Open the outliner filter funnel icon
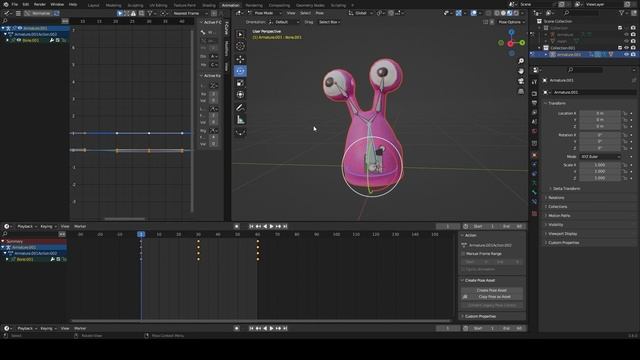Viewport: 640px width, 360px height. (621, 13)
